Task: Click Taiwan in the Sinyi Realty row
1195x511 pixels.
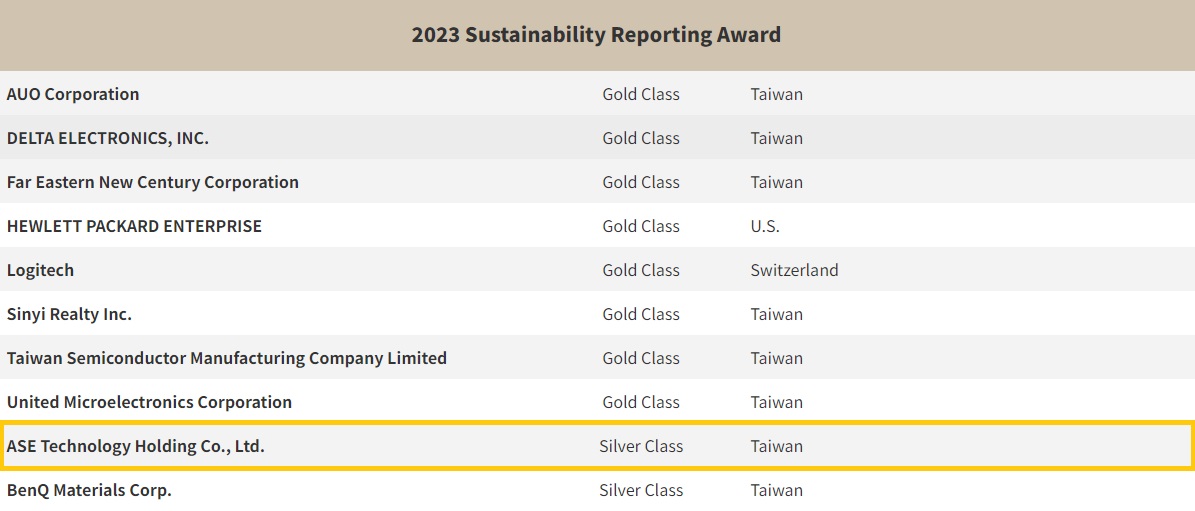Action: [x=777, y=314]
